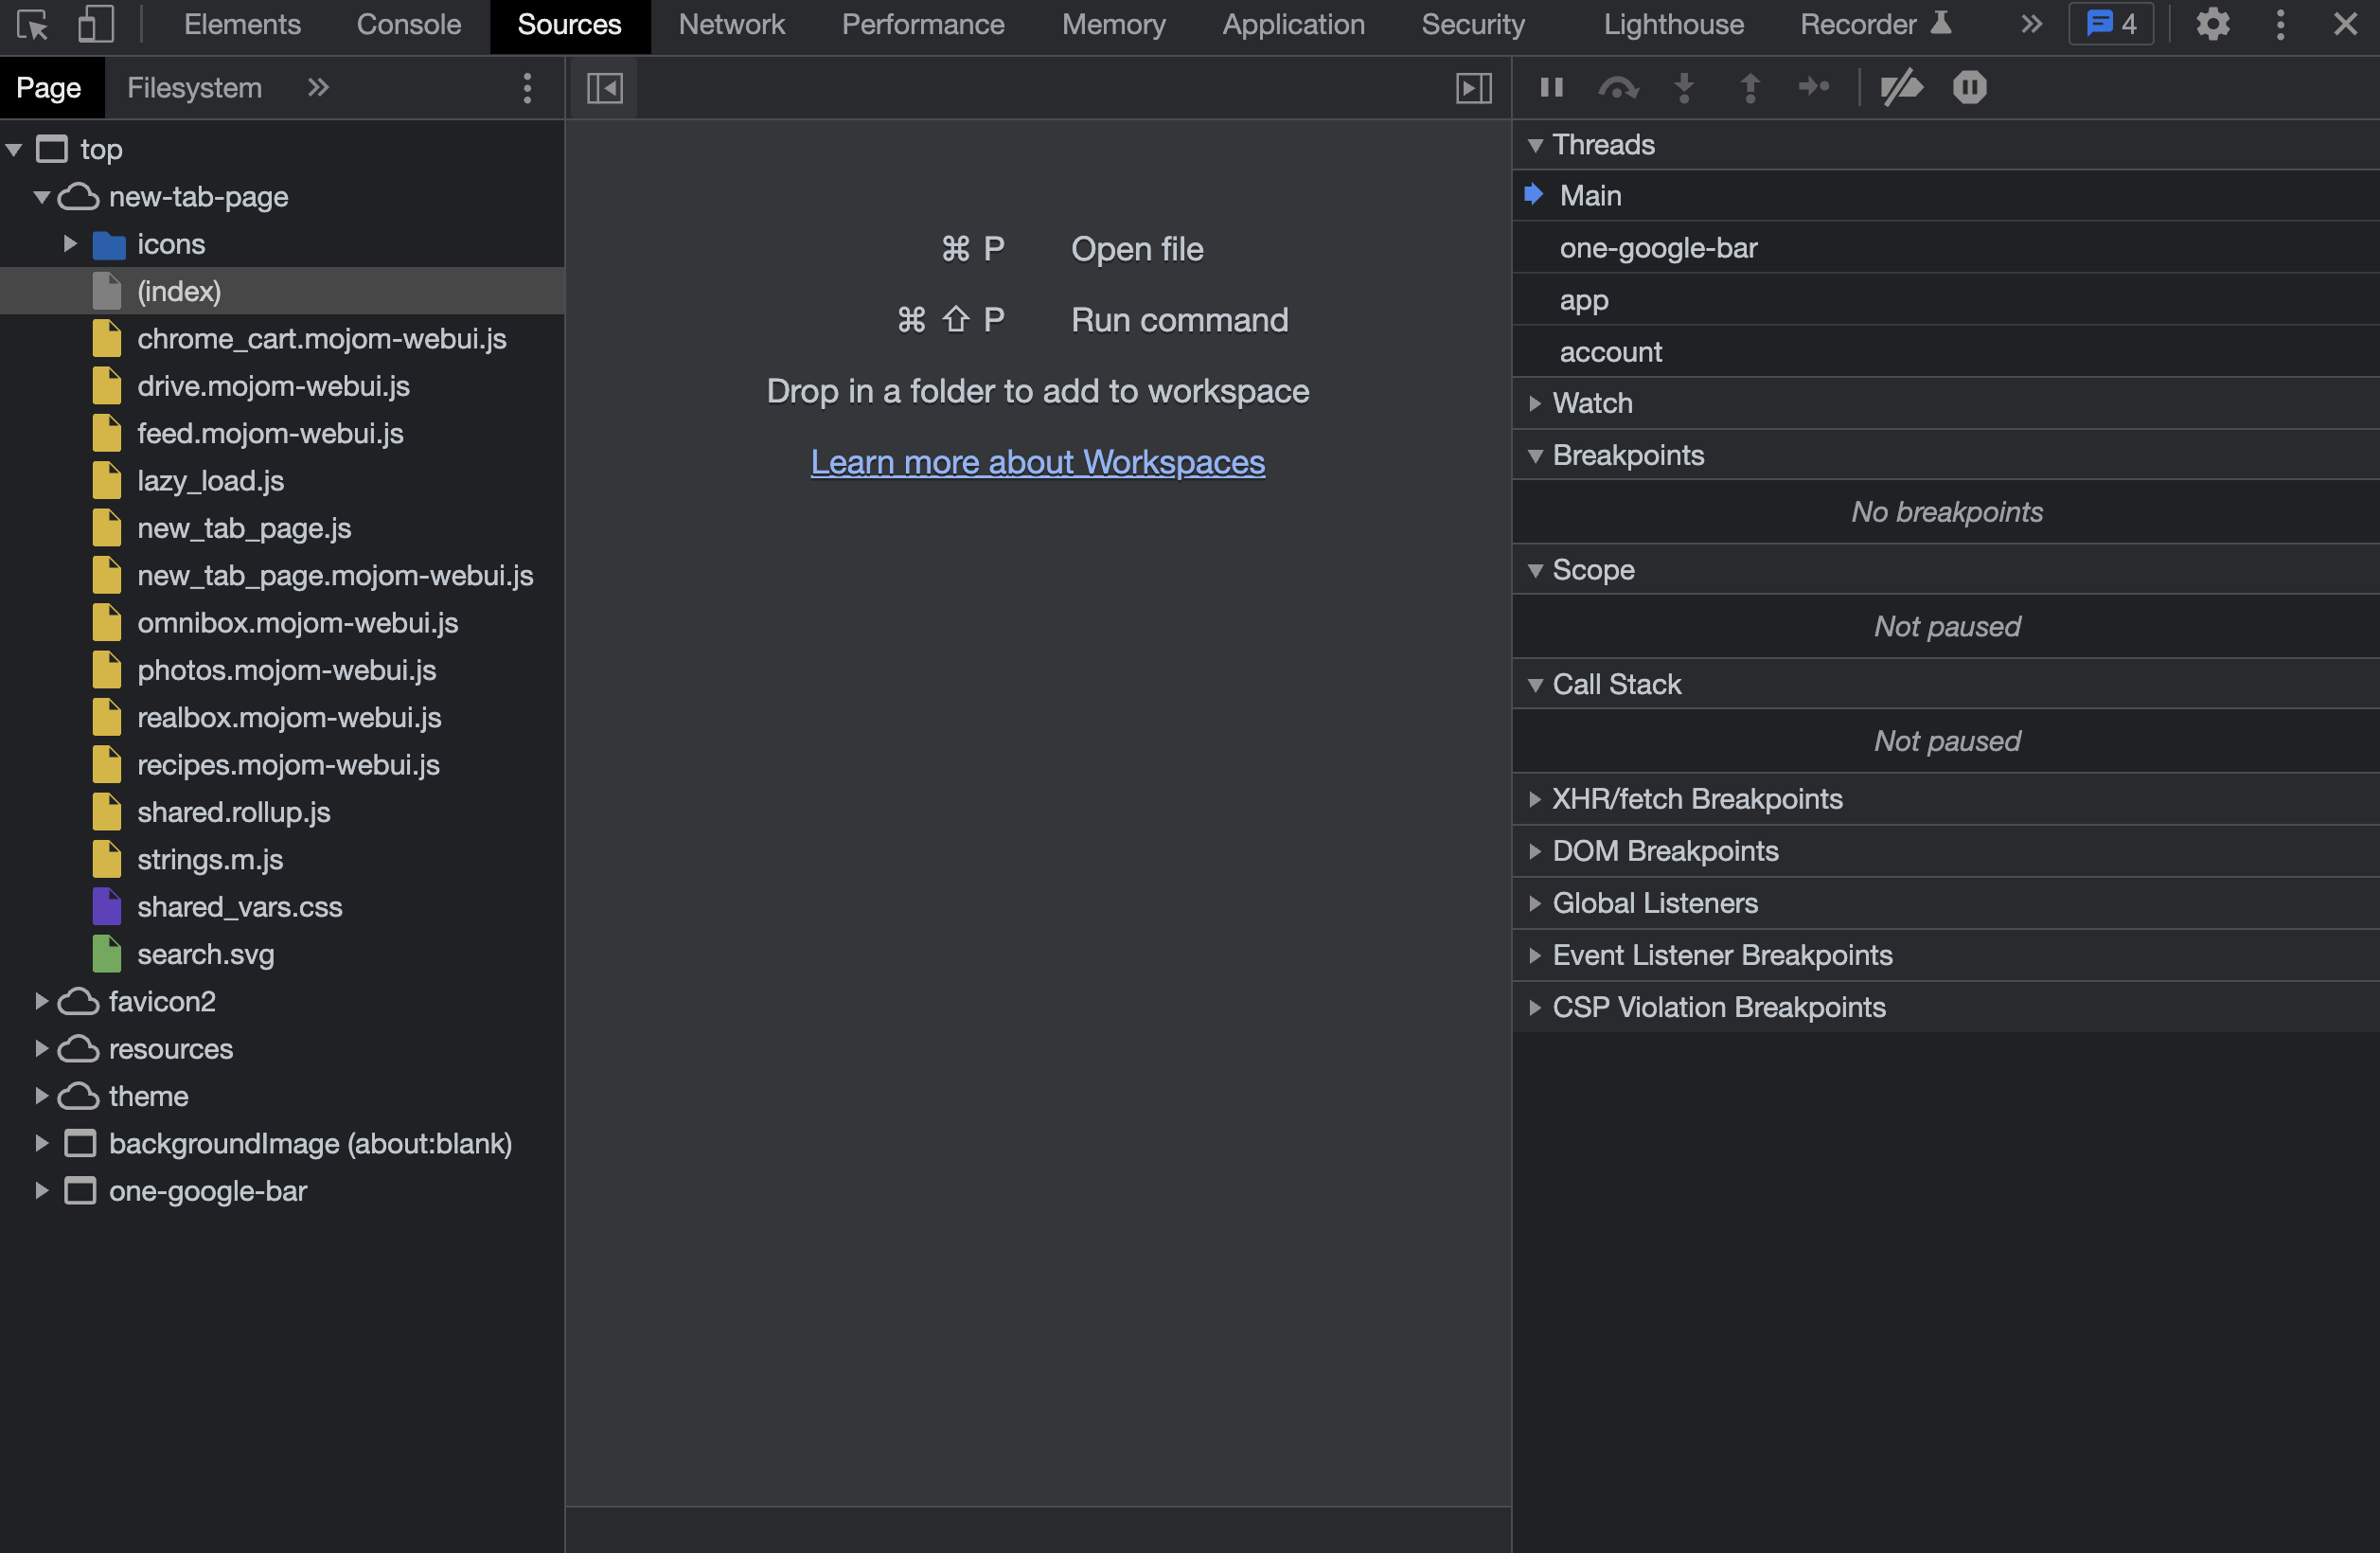Click the step out arrow icon
This screenshot has height=1553, width=2380.
pyautogui.click(x=1749, y=88)
